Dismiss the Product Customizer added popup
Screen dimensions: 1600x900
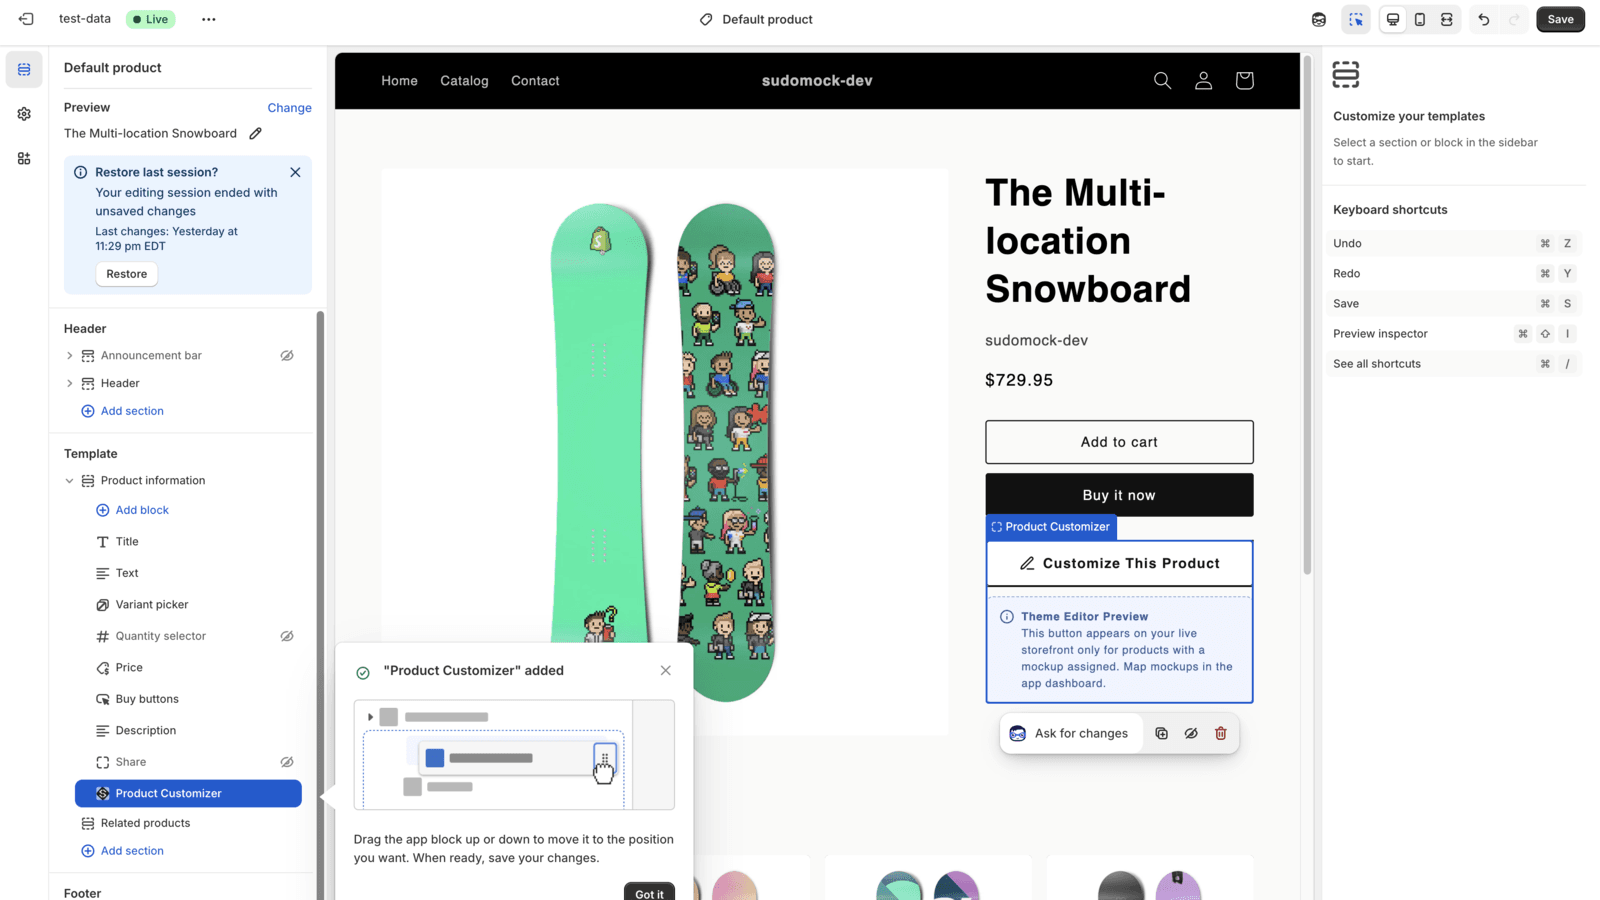pyautogui.click(x=665, y=670)
